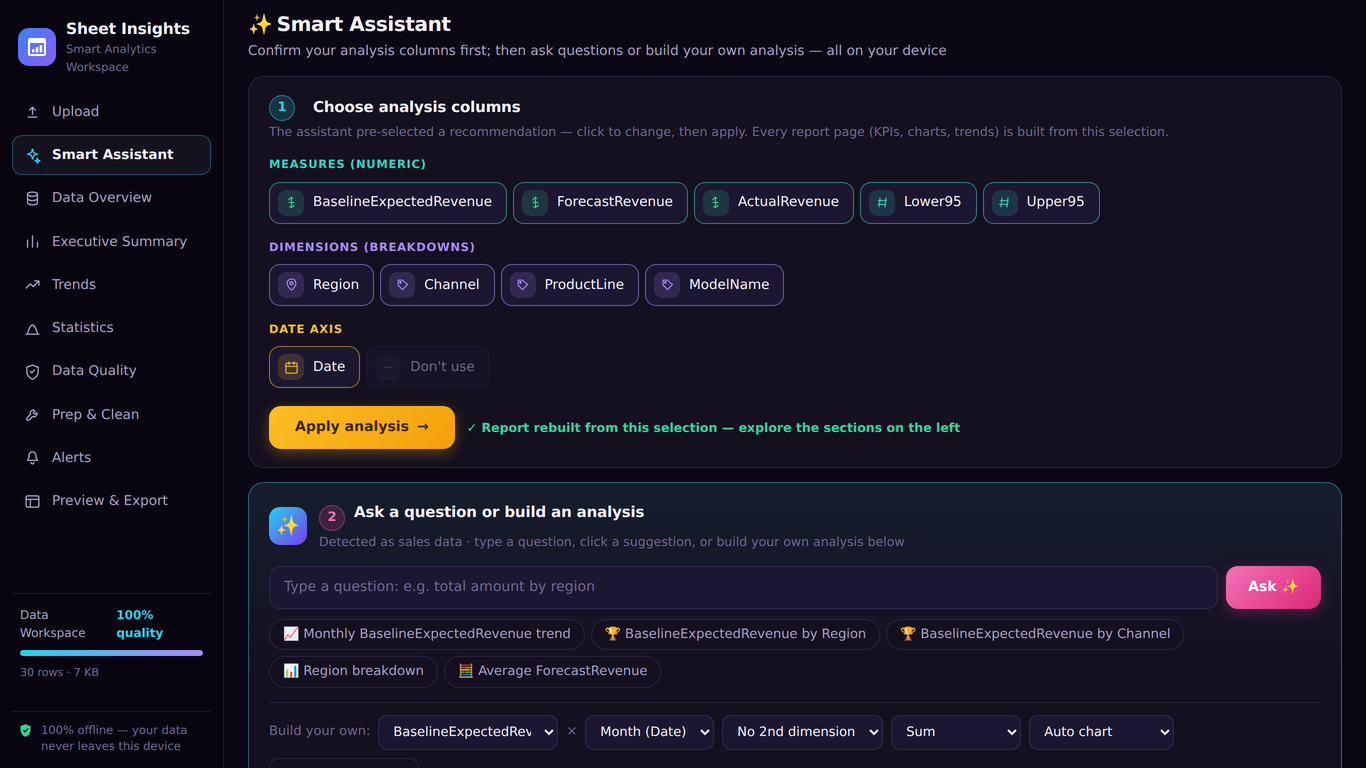Open the Auto chart type dropdown
This screenshot has width=1366, height=768.
tap(1101, 732)
